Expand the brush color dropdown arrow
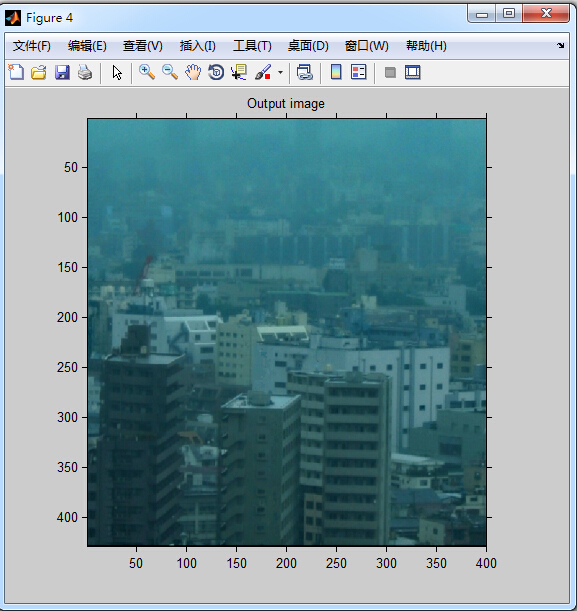This screenshot has height=611, width=577. (280, 72)
